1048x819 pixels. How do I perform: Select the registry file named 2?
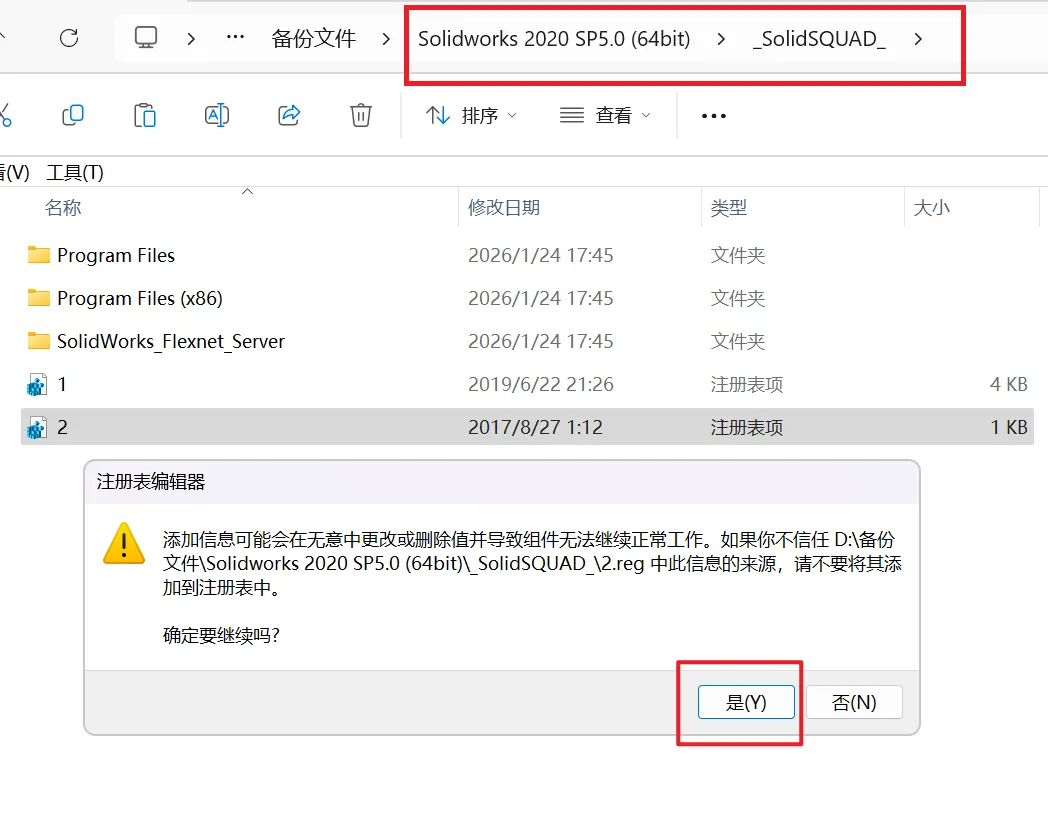[x=527, y=427]
